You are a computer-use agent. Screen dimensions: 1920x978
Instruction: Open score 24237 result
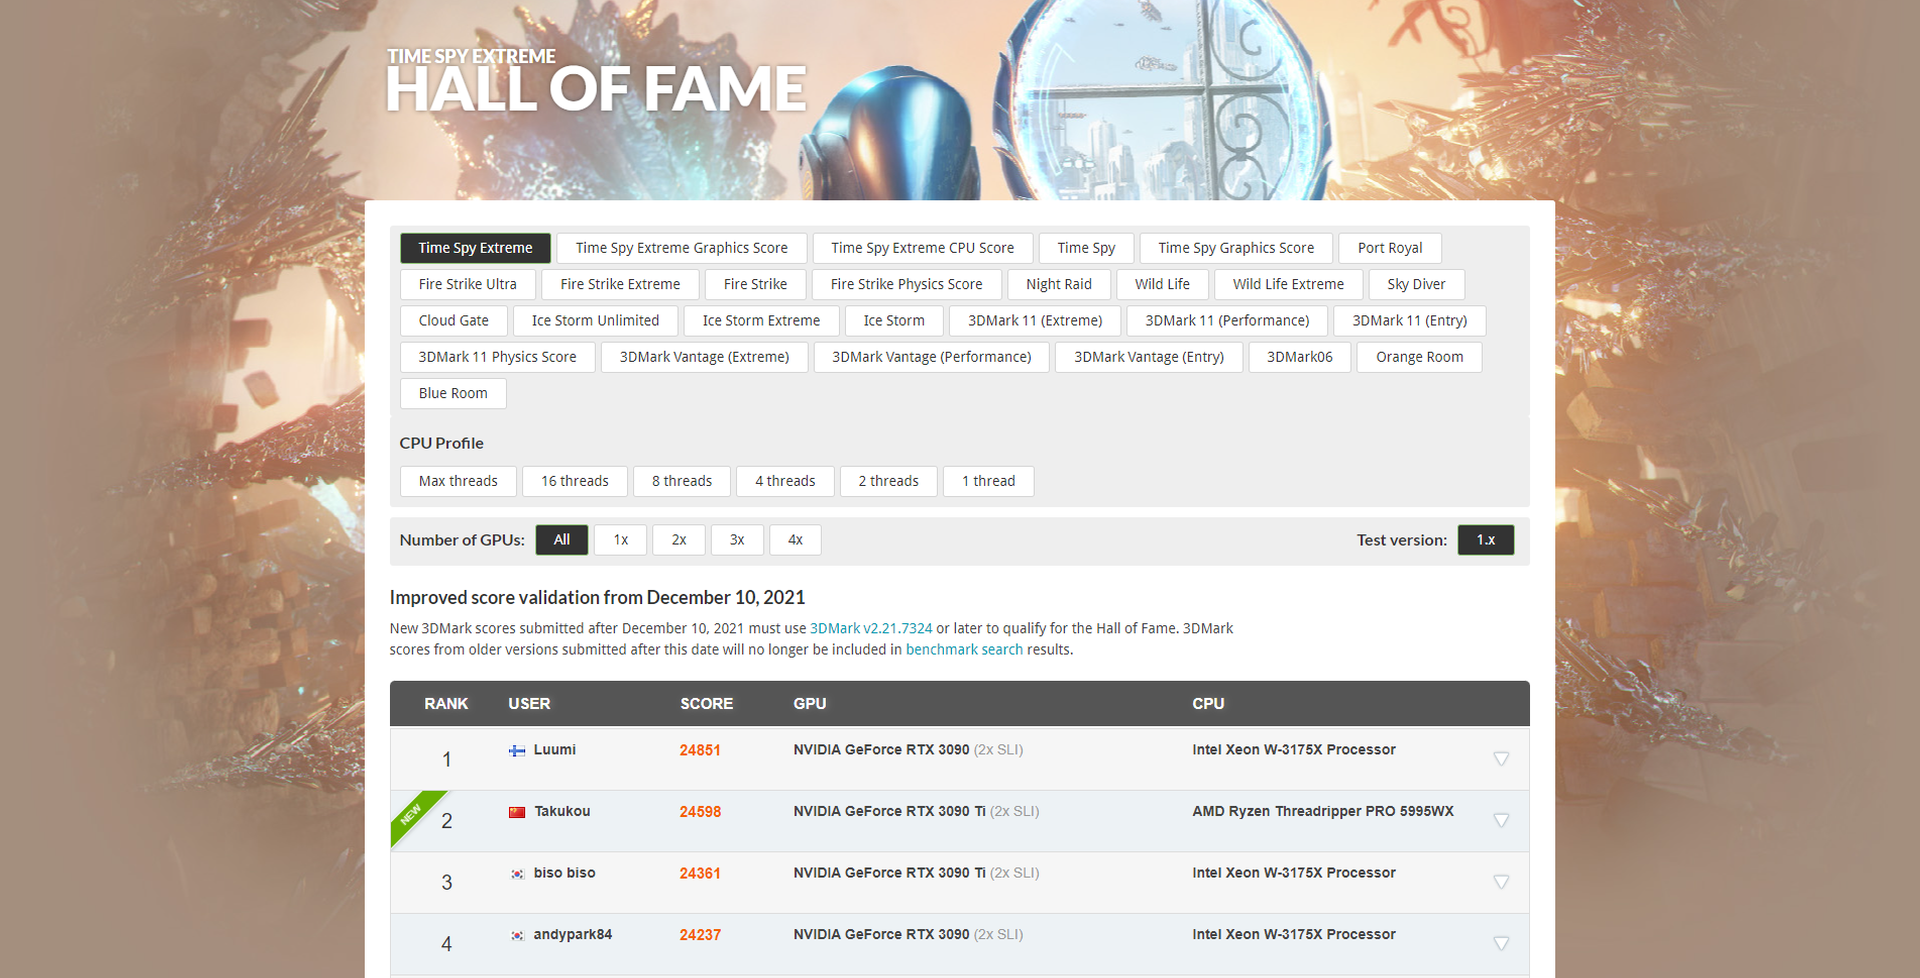tap(700, 935)
